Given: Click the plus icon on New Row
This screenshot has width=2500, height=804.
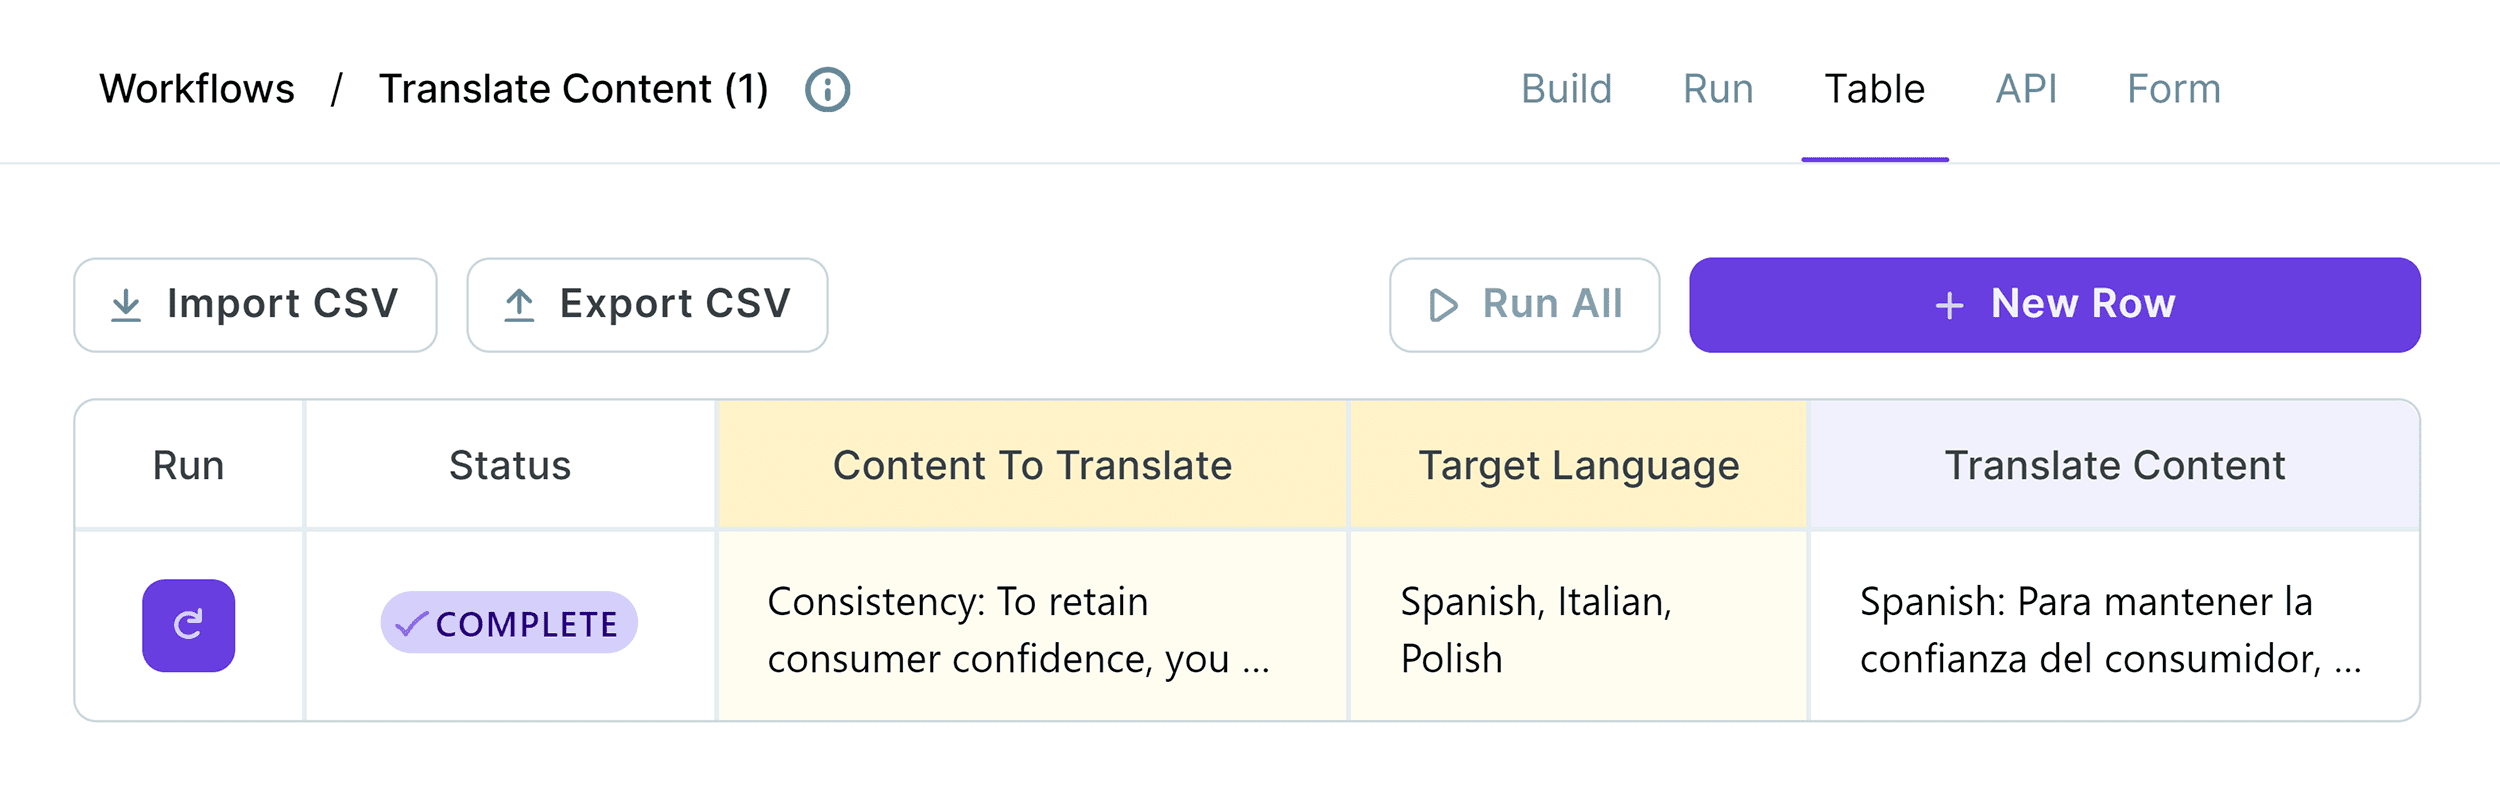Looking at the screenshot, I should pyautogui.click(x=1949, y=304).
